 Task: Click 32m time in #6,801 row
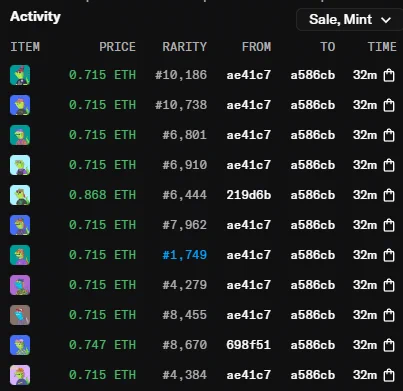tap(365, 135)
